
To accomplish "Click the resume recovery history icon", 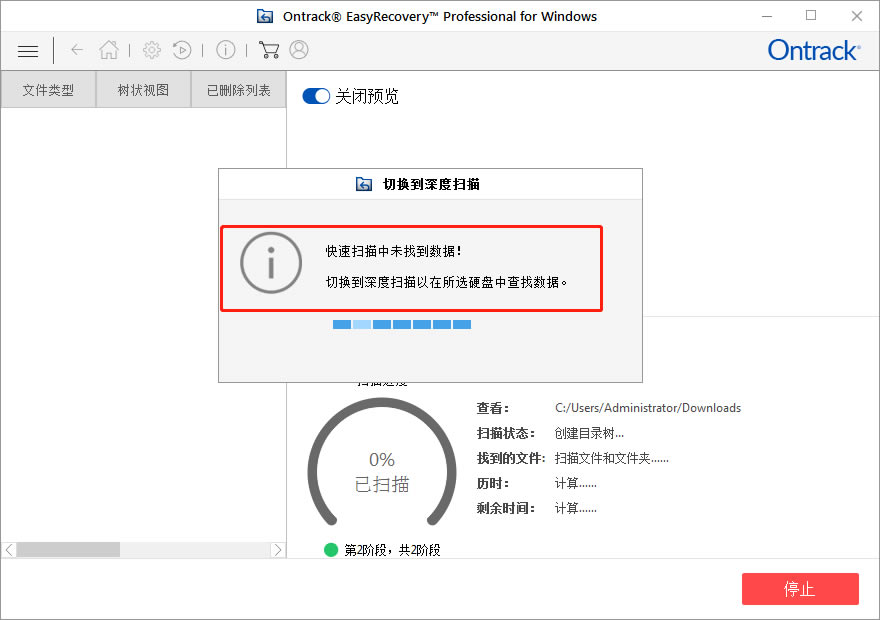I will (182, 49).
